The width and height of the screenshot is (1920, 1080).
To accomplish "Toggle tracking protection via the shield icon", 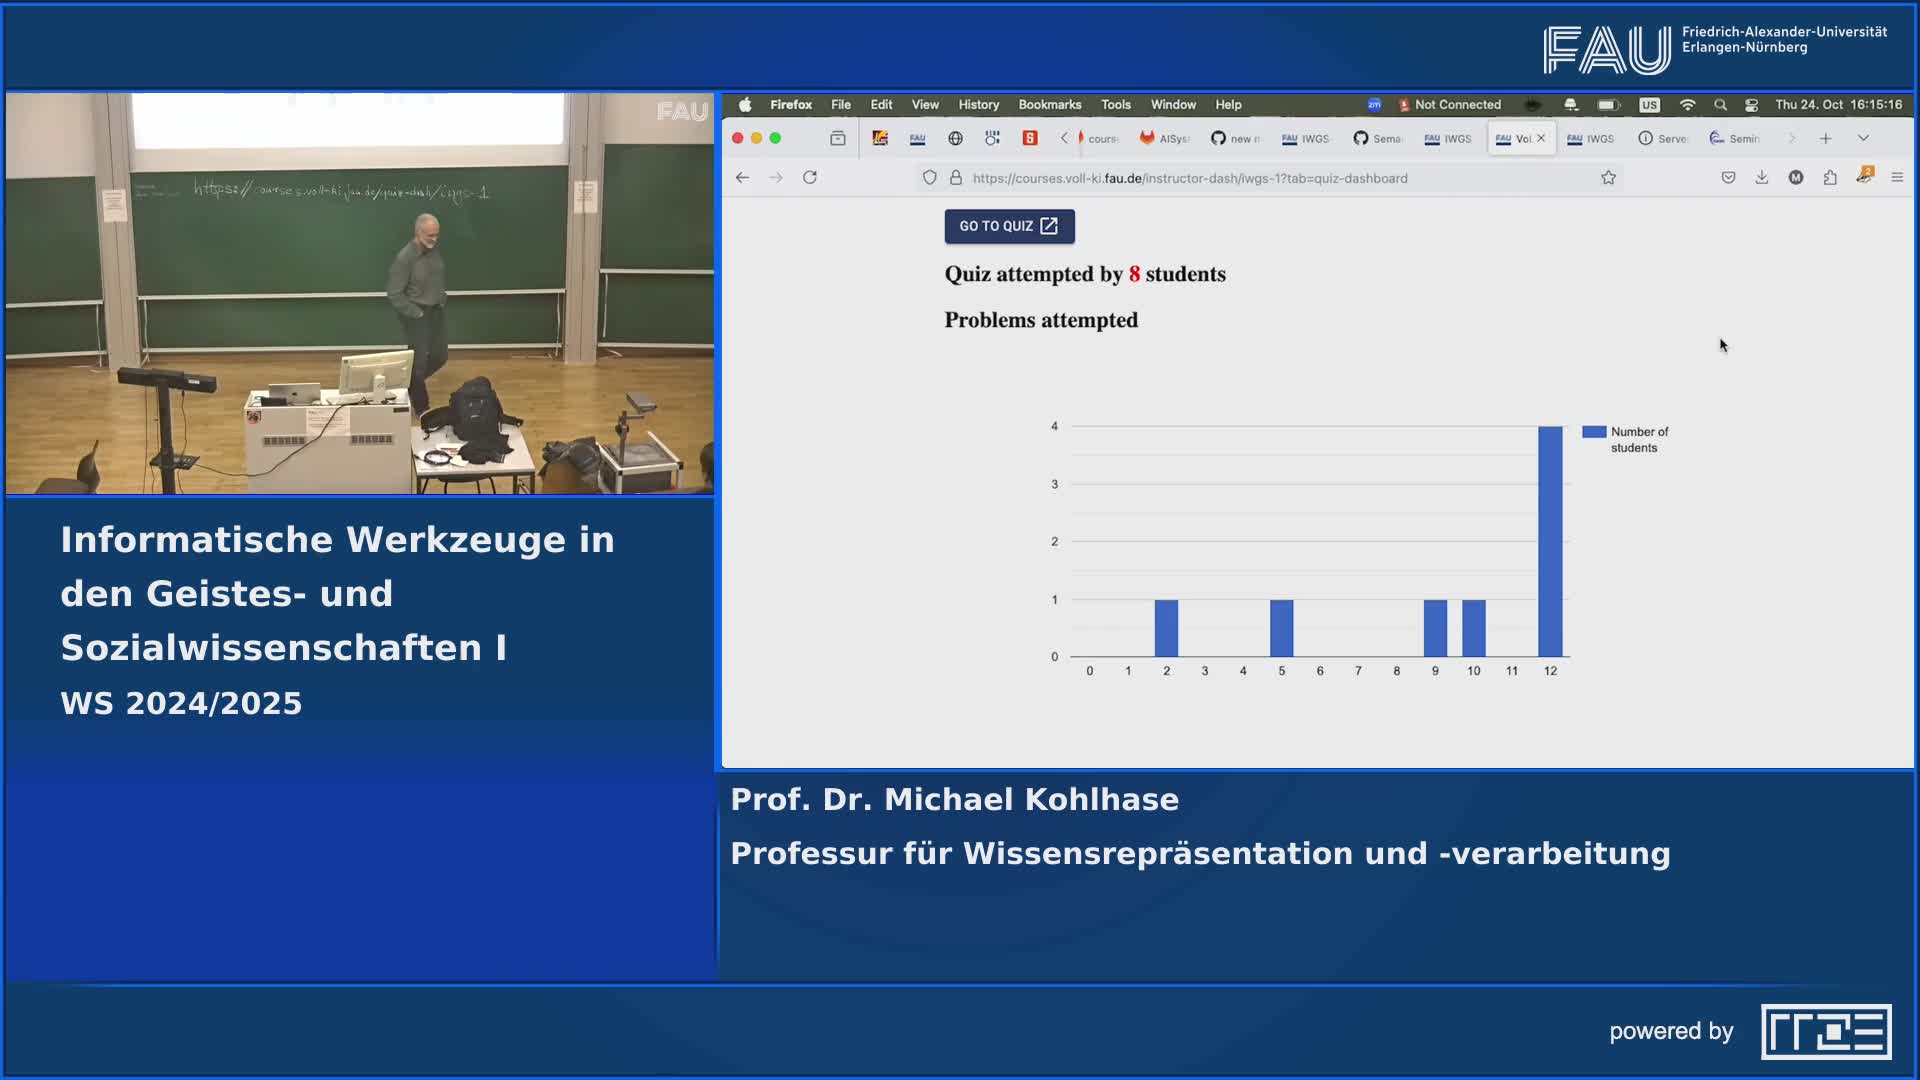I will [x=930, y=177].
